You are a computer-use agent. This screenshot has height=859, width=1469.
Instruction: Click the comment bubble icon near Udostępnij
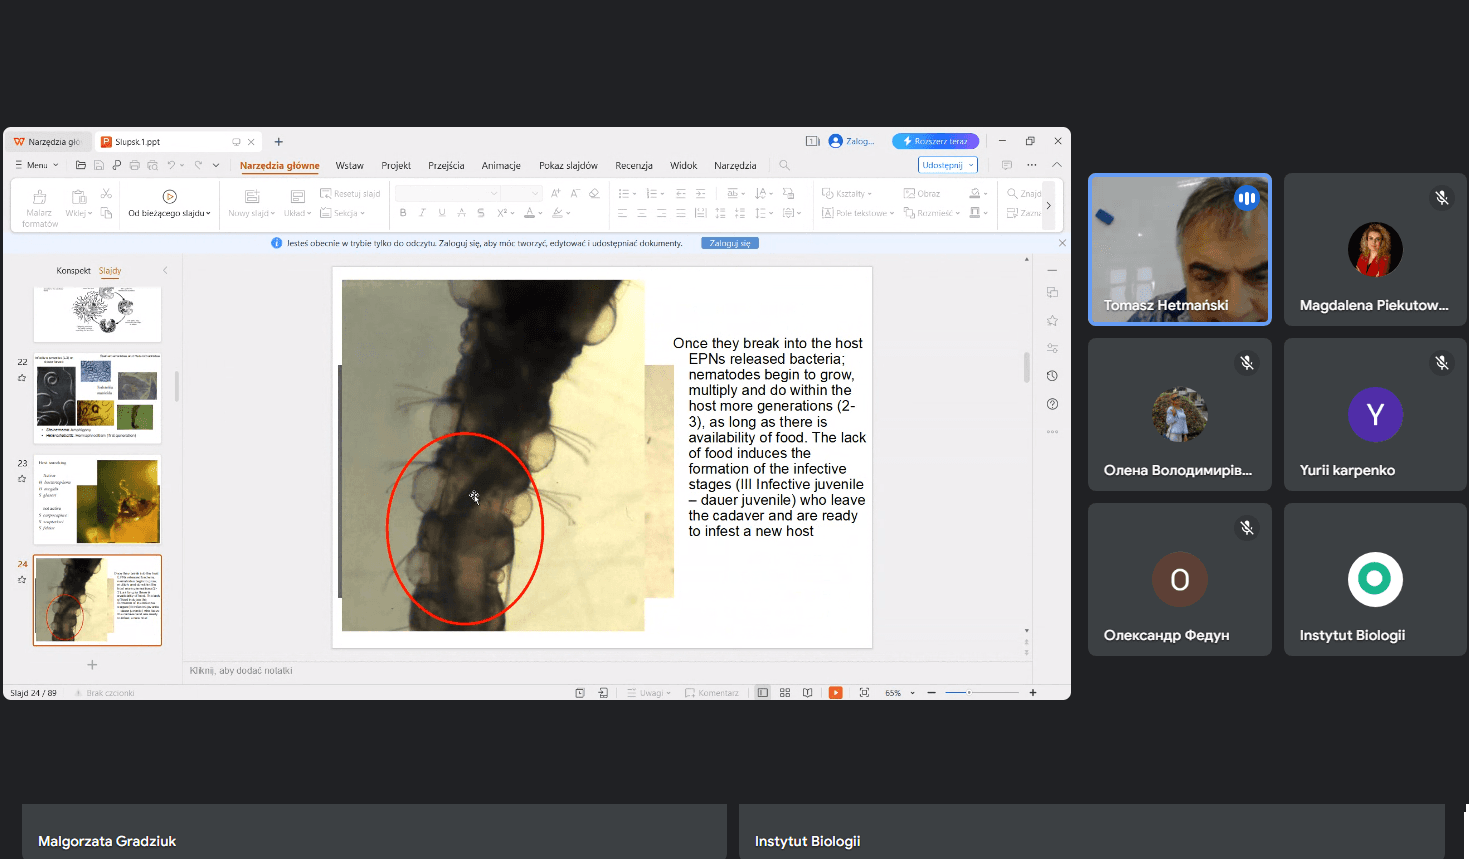[1007, 165]
